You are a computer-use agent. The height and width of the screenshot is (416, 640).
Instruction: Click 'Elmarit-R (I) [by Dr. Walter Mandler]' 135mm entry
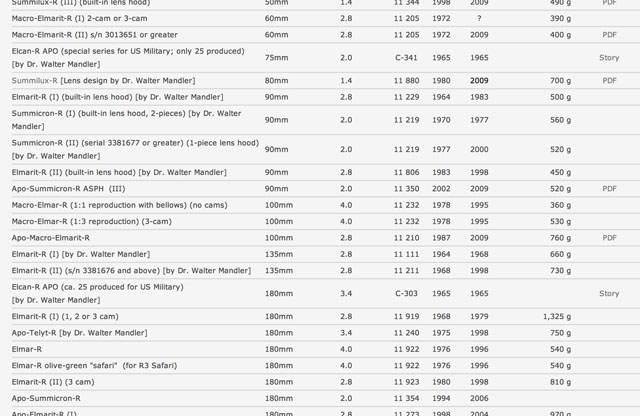(x=81, y=254)
